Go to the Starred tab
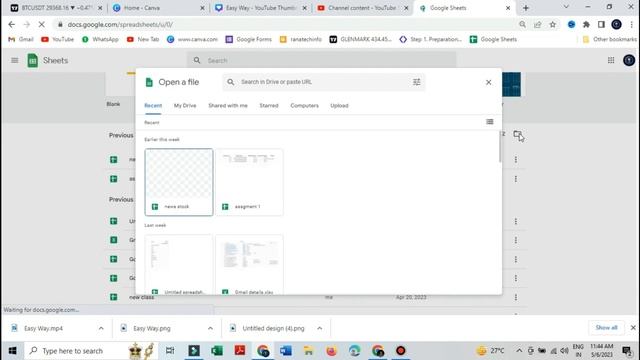 (269, 106)
